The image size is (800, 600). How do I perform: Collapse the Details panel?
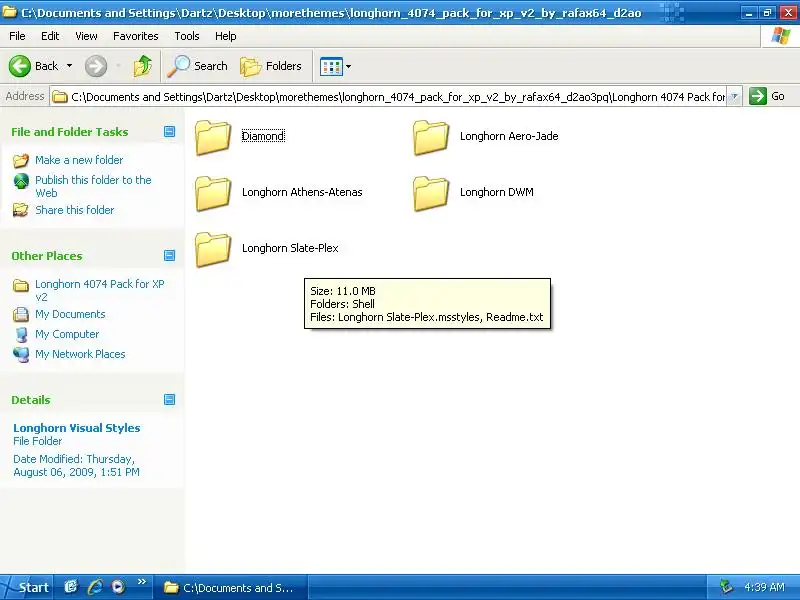click(170, 399)
